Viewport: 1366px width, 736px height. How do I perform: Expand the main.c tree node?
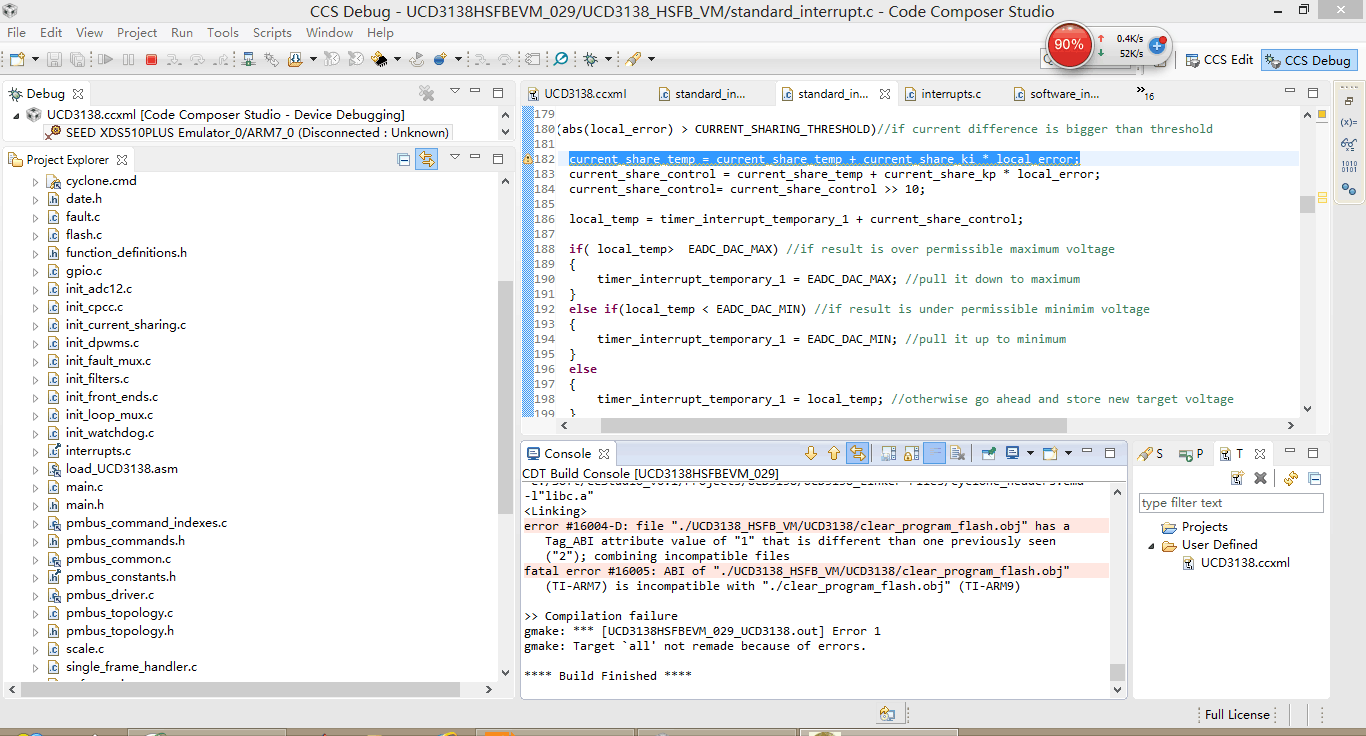tap(35, 487)
